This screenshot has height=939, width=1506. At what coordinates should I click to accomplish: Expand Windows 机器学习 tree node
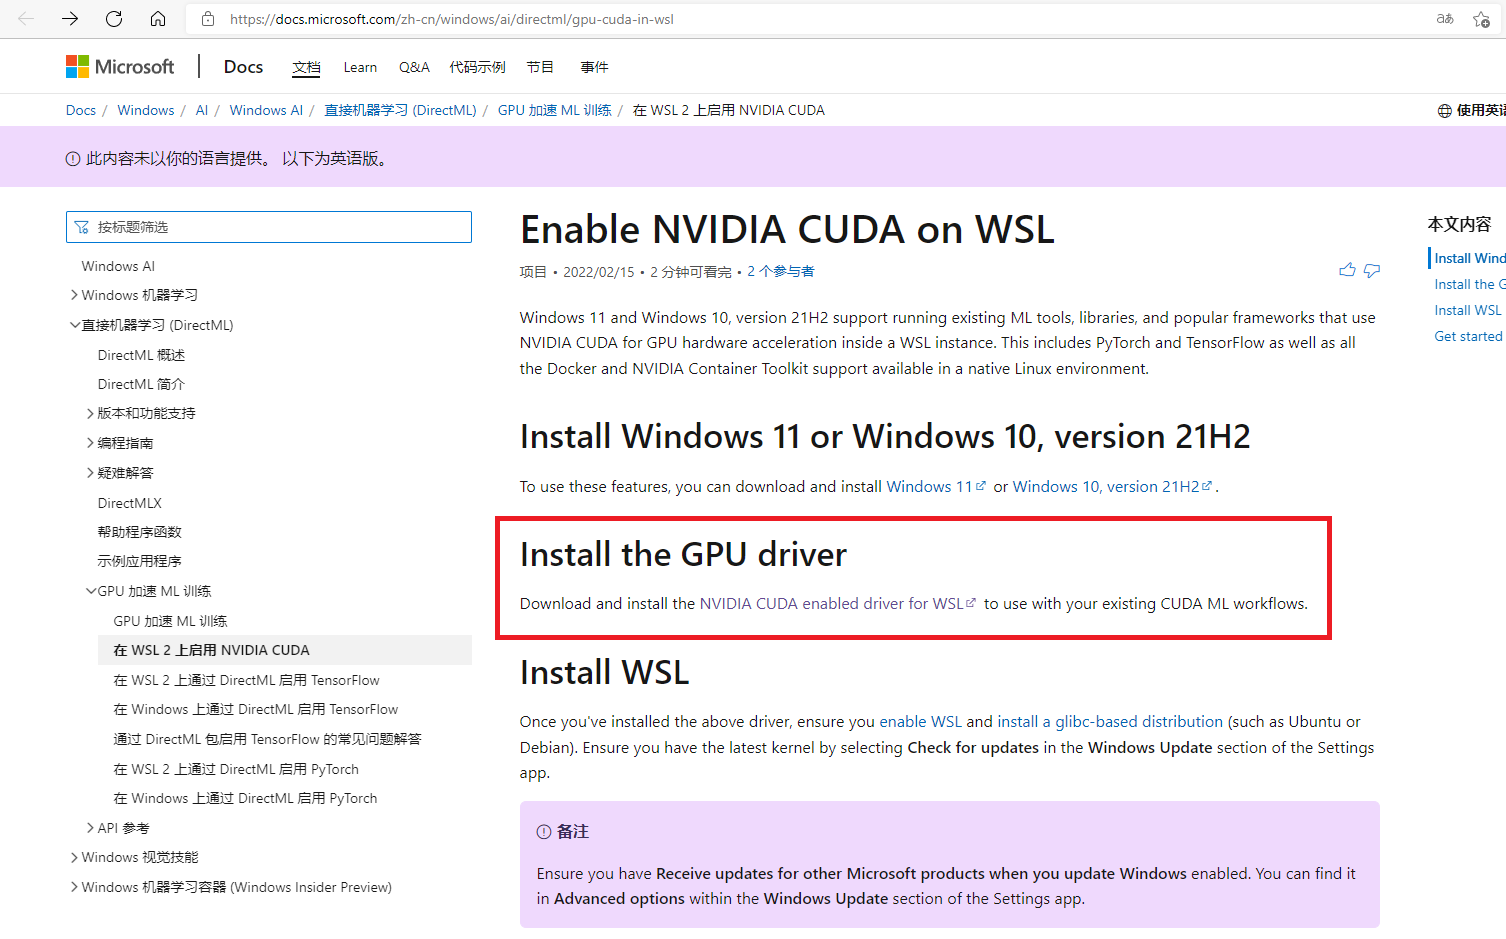(x=75, y=295)
